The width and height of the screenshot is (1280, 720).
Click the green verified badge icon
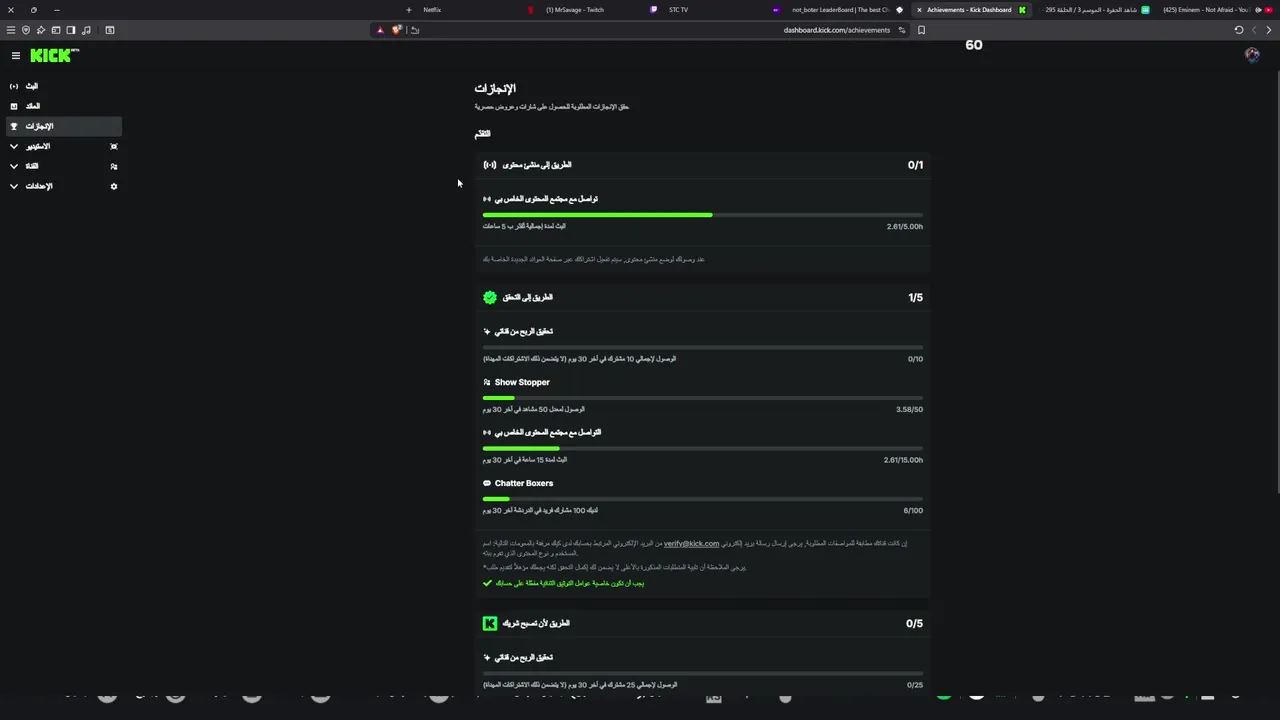(490, 297)
